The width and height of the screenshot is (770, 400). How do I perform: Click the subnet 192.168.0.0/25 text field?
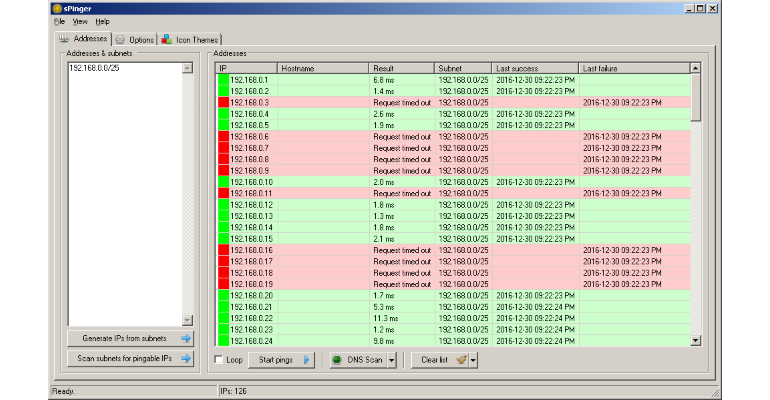point(125,194)
